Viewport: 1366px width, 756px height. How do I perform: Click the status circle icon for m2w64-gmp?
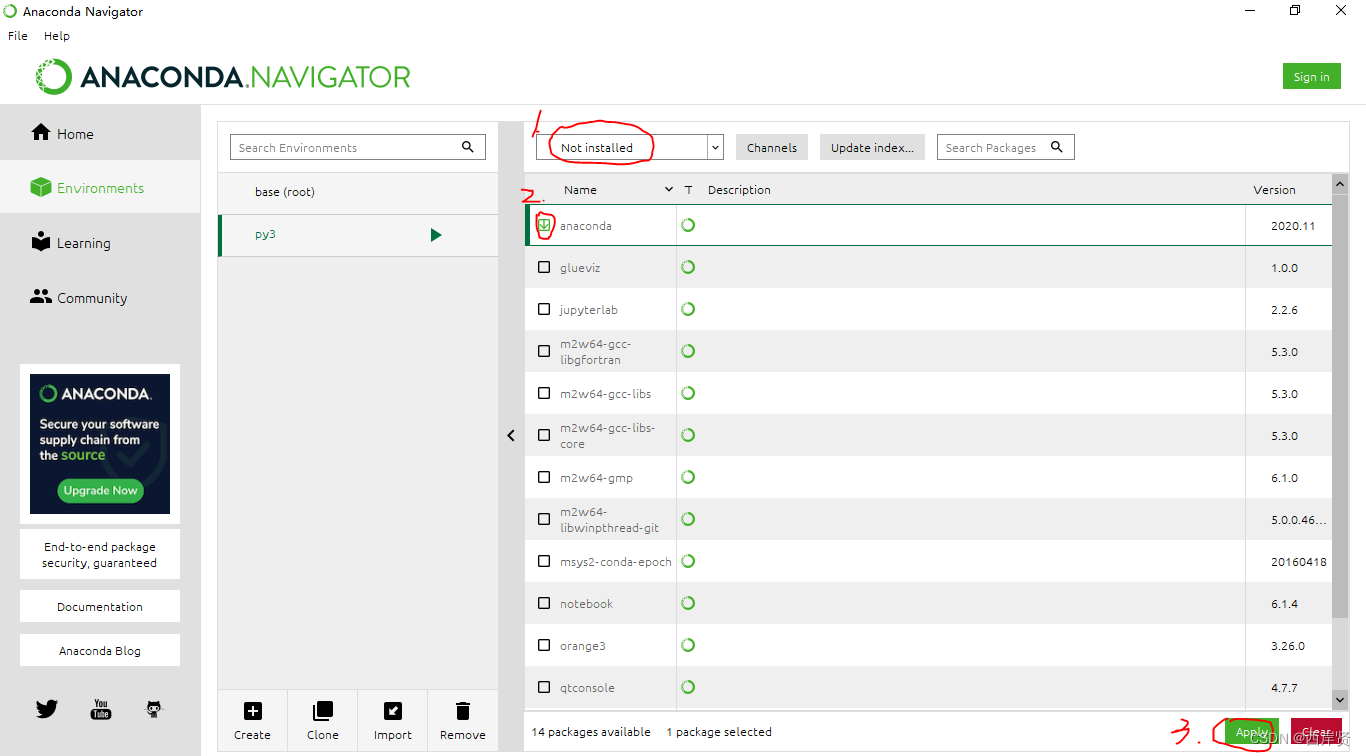coord(688,477)
